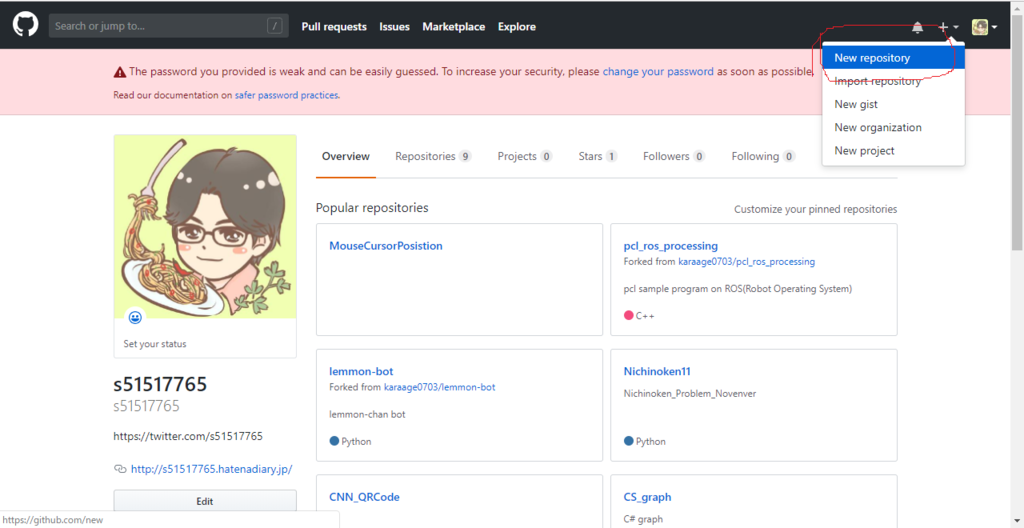Open Issues in the top nav
This screenshot has width=1024, height=528.
(394, 27)
